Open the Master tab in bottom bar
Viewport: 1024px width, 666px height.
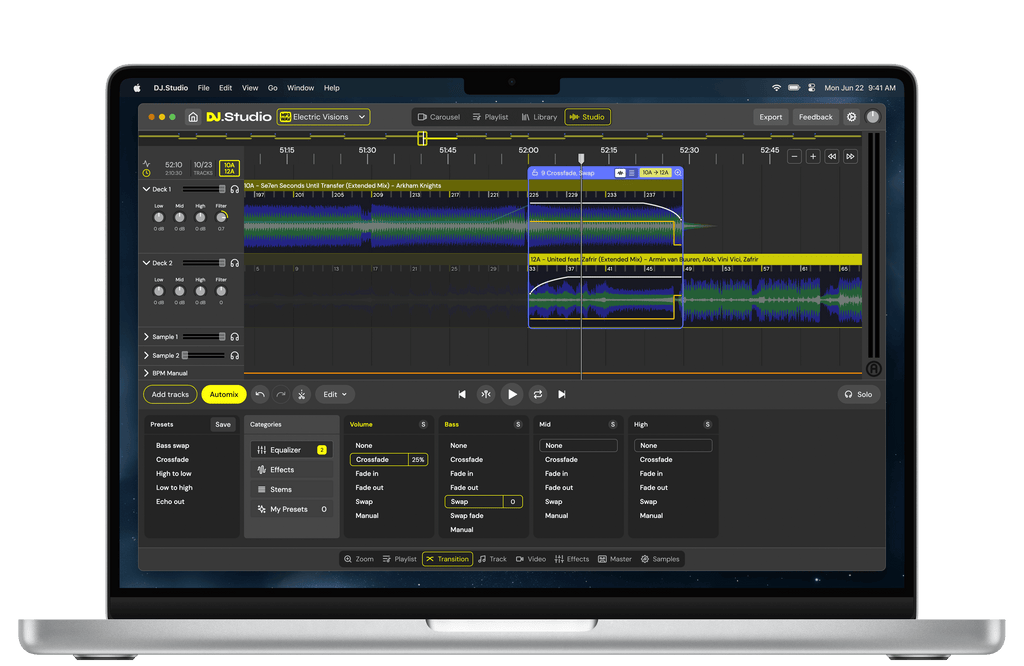pyautogui.click(x=615, y=559)
